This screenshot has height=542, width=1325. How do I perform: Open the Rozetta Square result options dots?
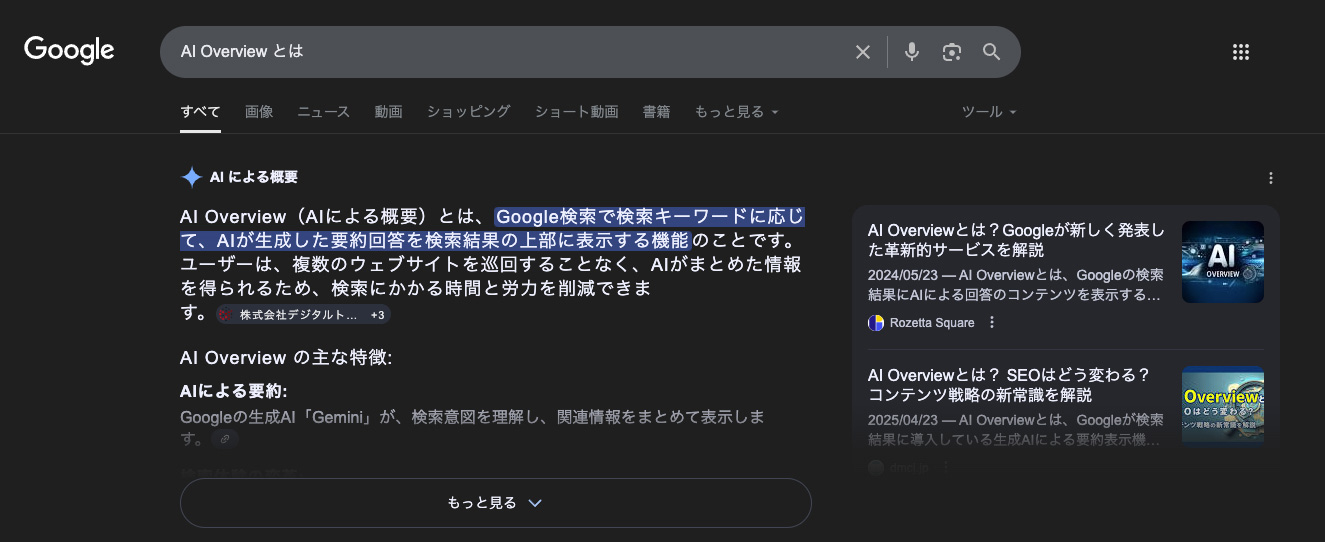[992, 322]
